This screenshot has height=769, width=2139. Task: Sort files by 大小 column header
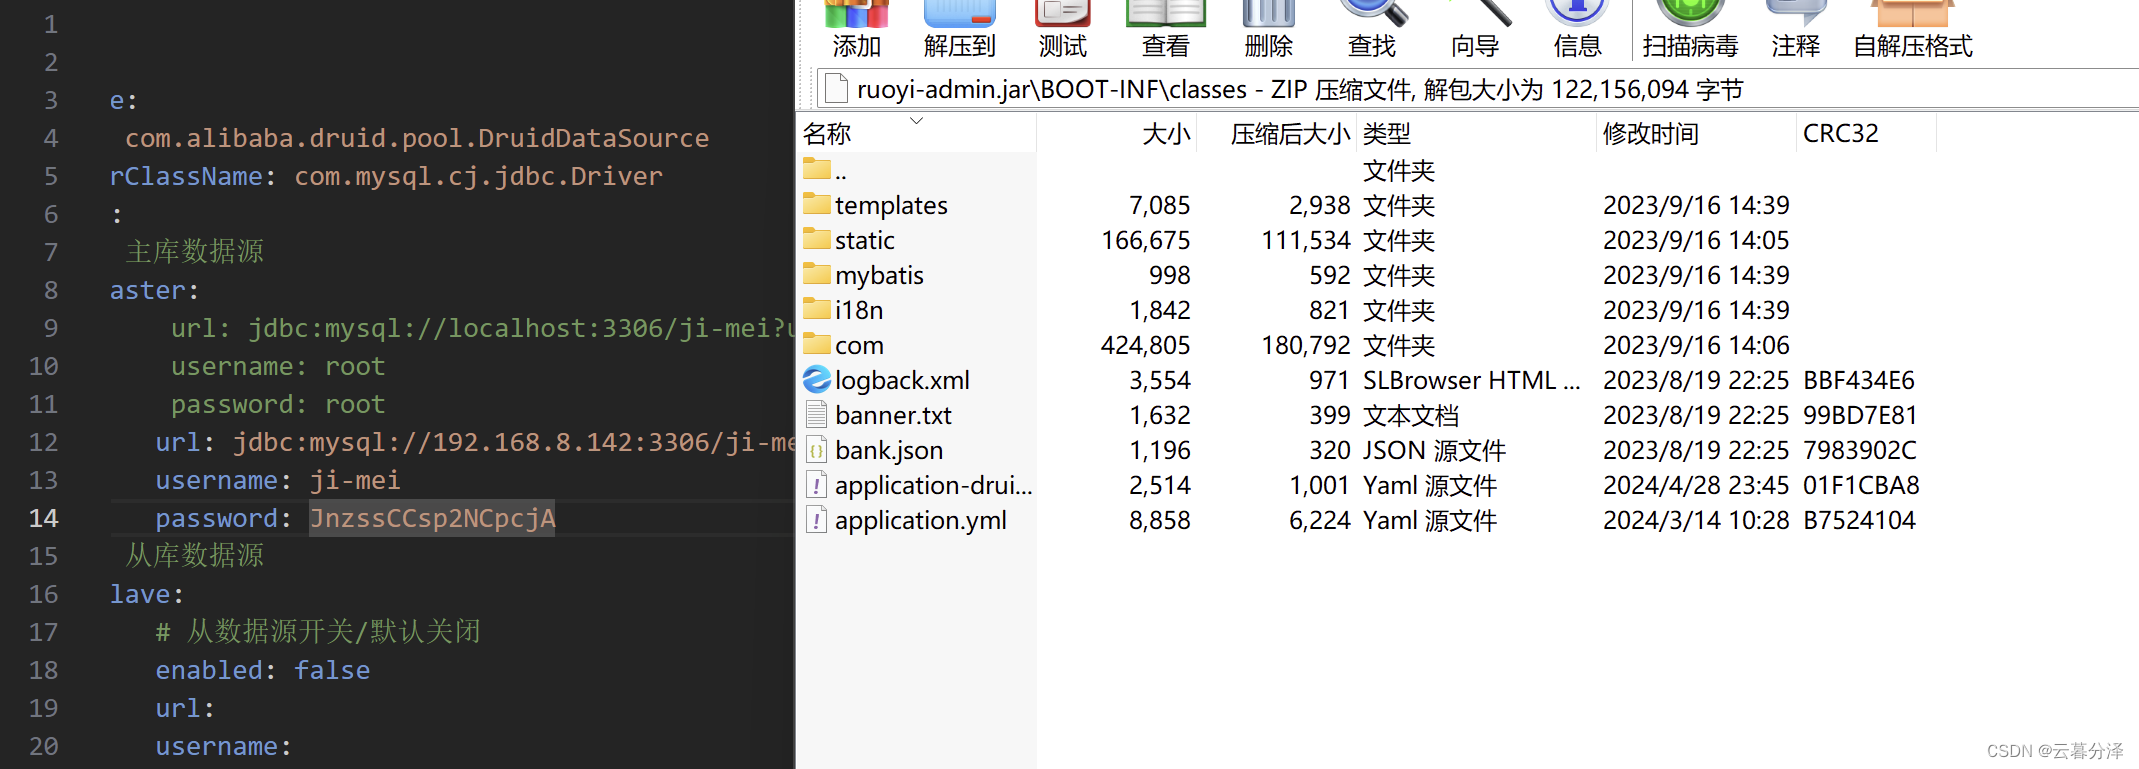pyautogui.click(x=1165, y=134)
